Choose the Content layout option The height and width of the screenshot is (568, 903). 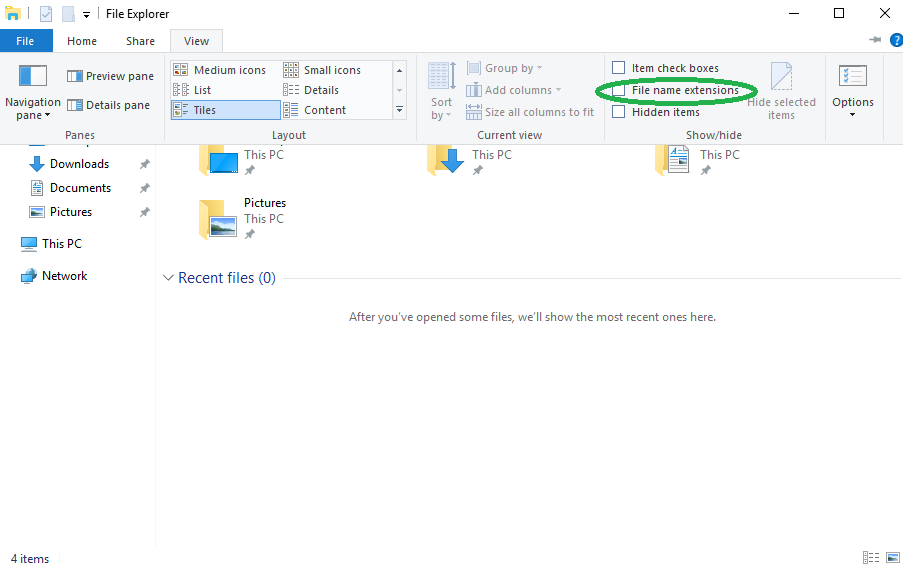pos(324,110)
